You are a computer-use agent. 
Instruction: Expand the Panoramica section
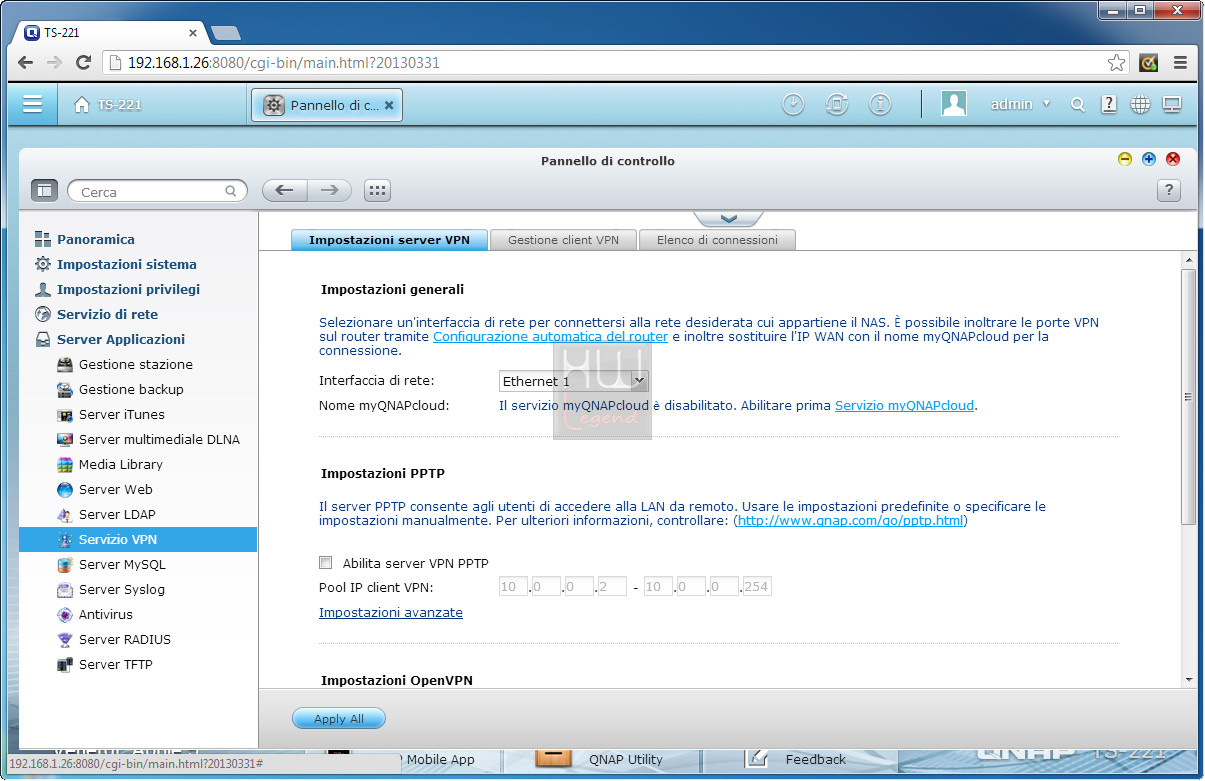[95, 240]
